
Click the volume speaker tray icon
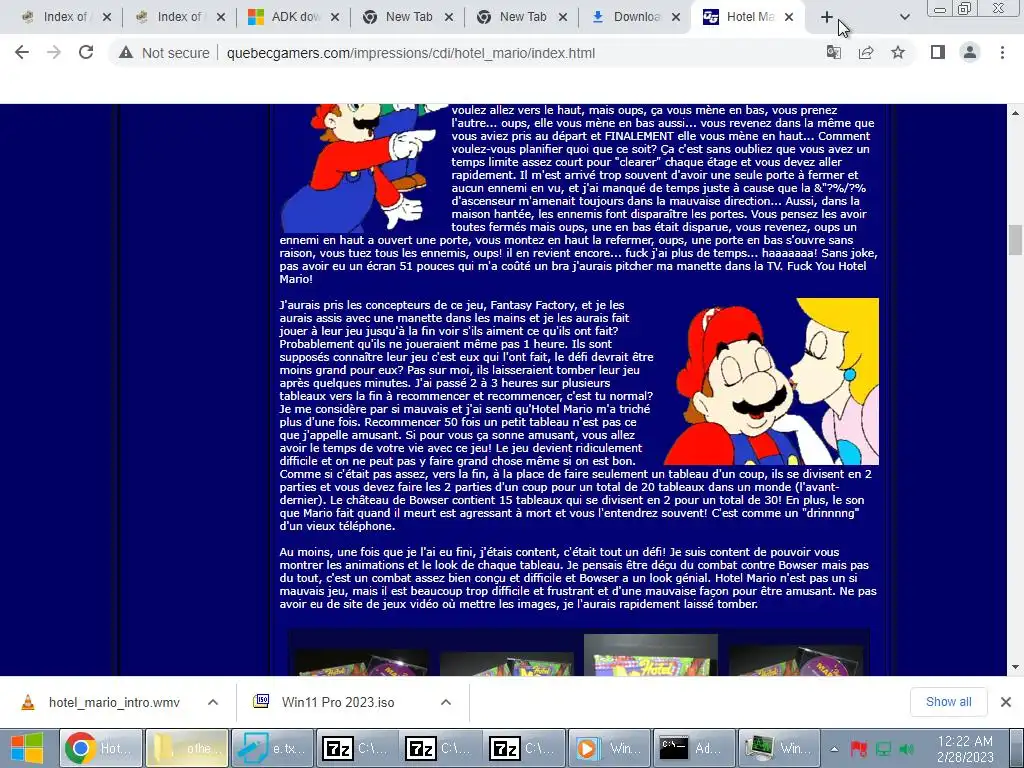pos(907,749)
